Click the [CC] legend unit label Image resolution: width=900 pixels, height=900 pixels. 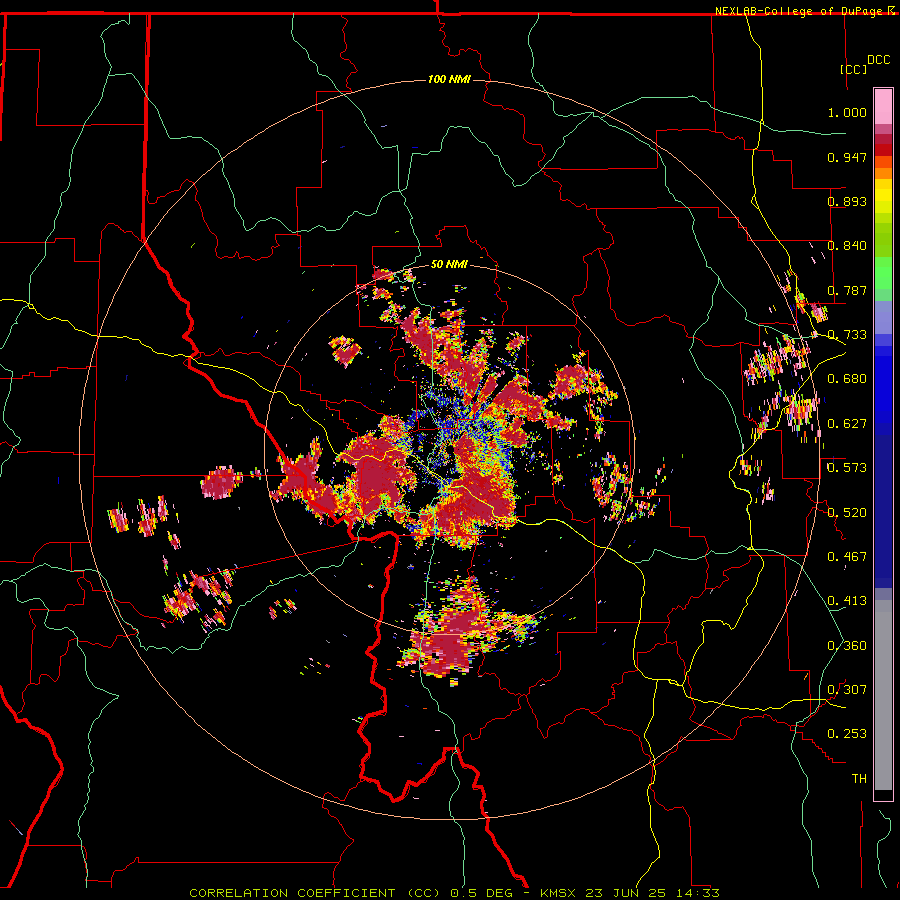854,69
